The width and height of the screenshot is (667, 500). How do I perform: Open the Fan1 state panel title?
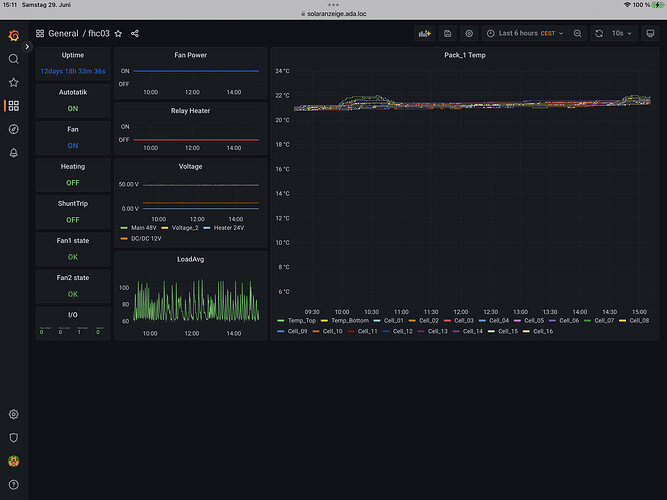click(x=73, y=240)
